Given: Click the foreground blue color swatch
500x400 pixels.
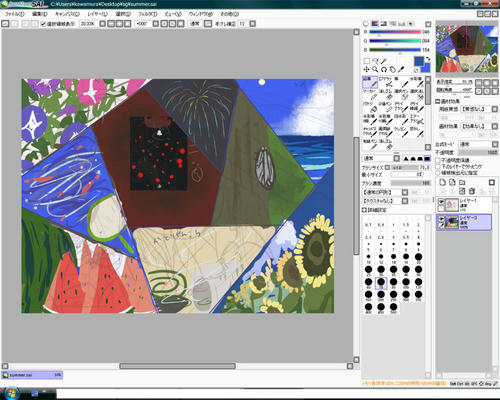Looking at the screenshot, I should [419, 61].
